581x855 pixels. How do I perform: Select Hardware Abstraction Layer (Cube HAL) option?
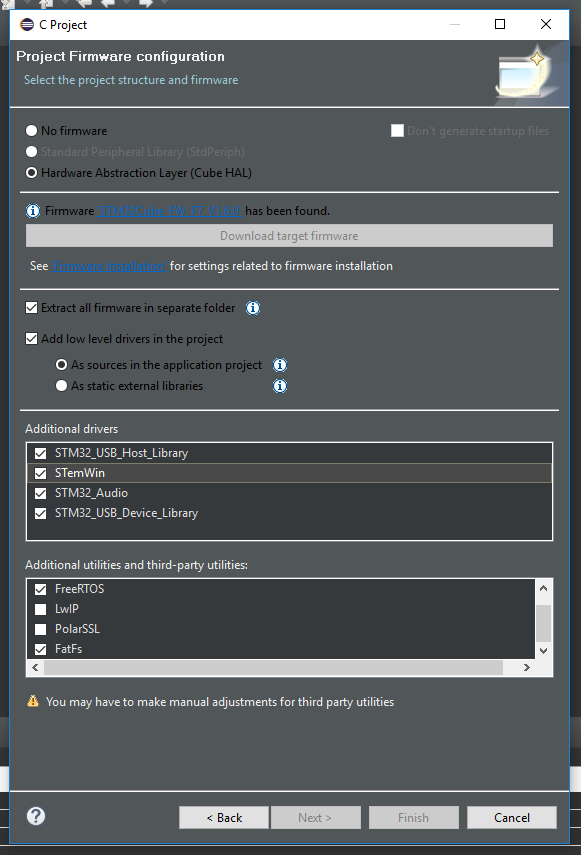[32, 173]
